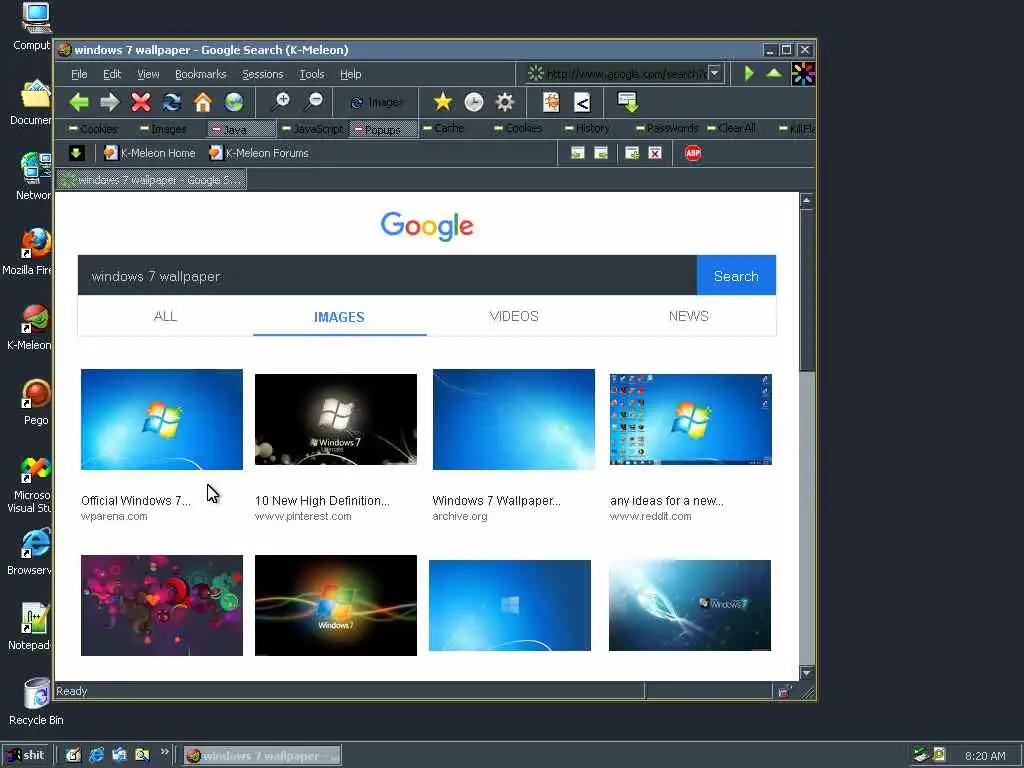Open the Official Windows 7 result title

[x=136, y=501]
